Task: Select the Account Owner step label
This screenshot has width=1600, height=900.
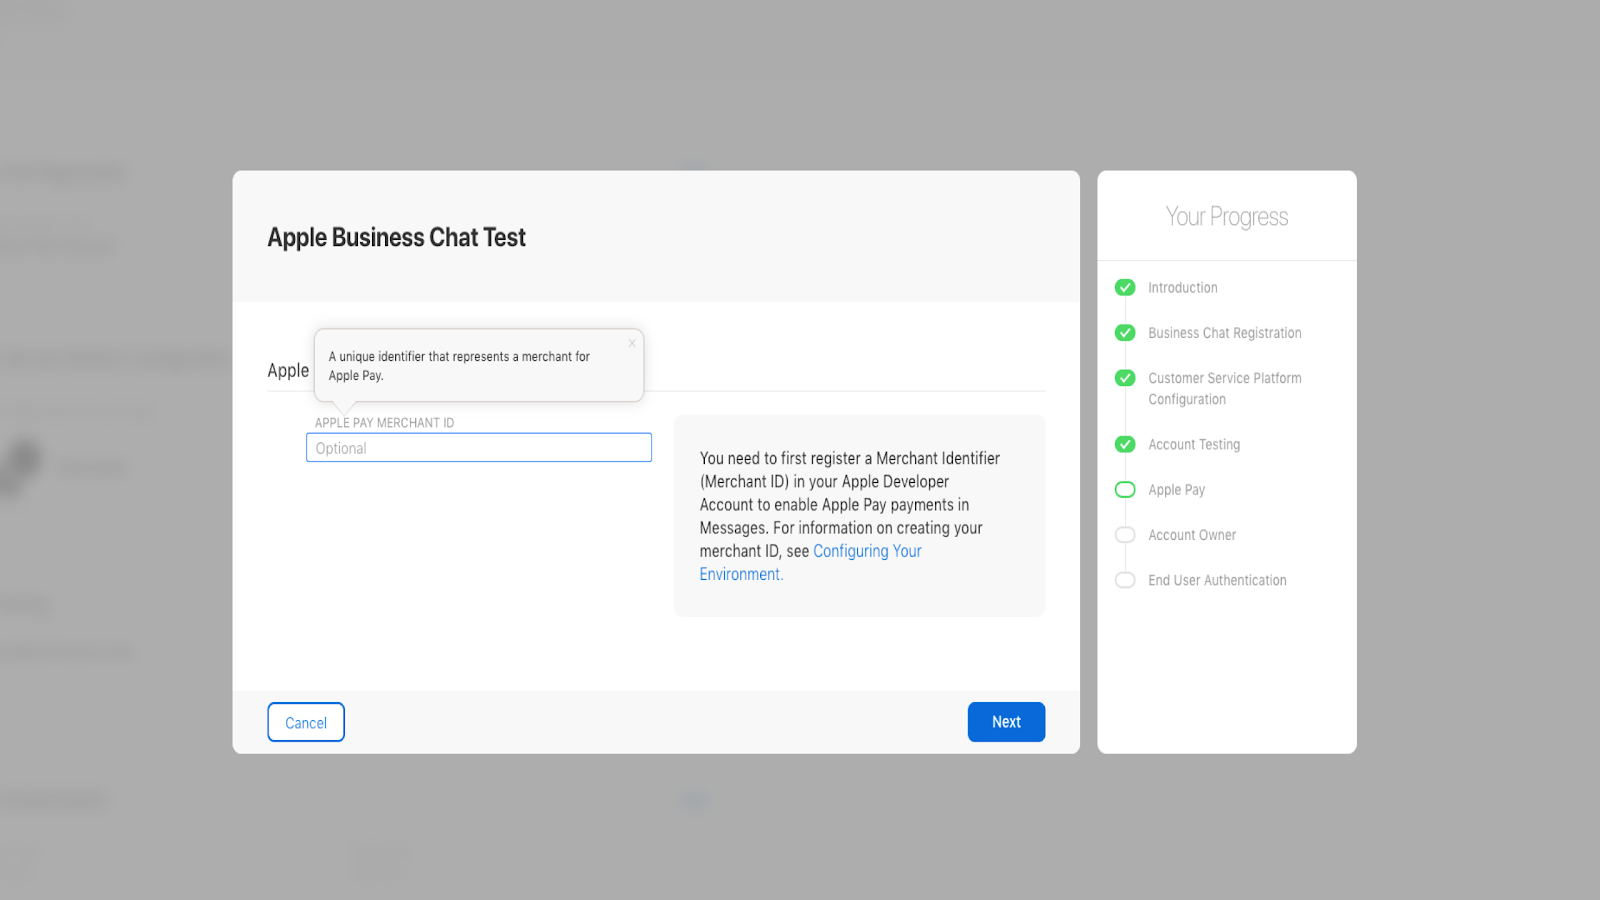Action: [x=1192, y=535]
